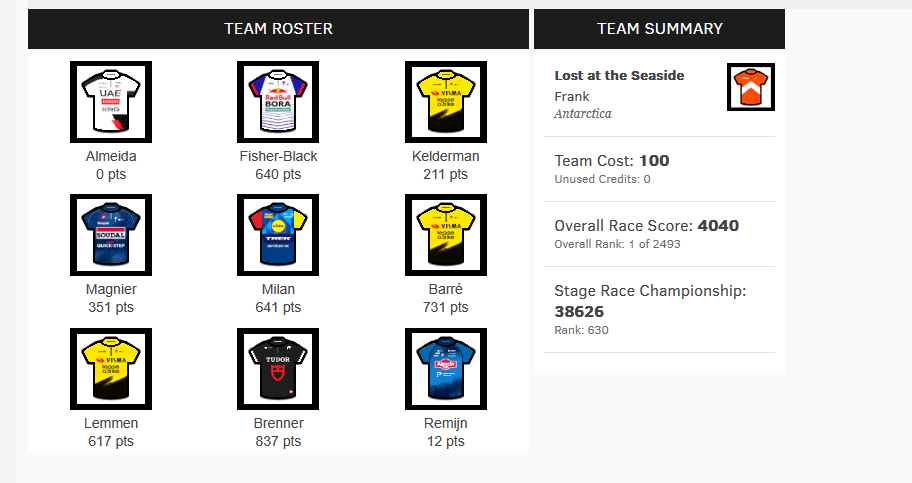Image resolution: width=912 pixels, height=483 pixels.
Task: Click the Fisher-Black rider name
Action: (x=279, y=156)
